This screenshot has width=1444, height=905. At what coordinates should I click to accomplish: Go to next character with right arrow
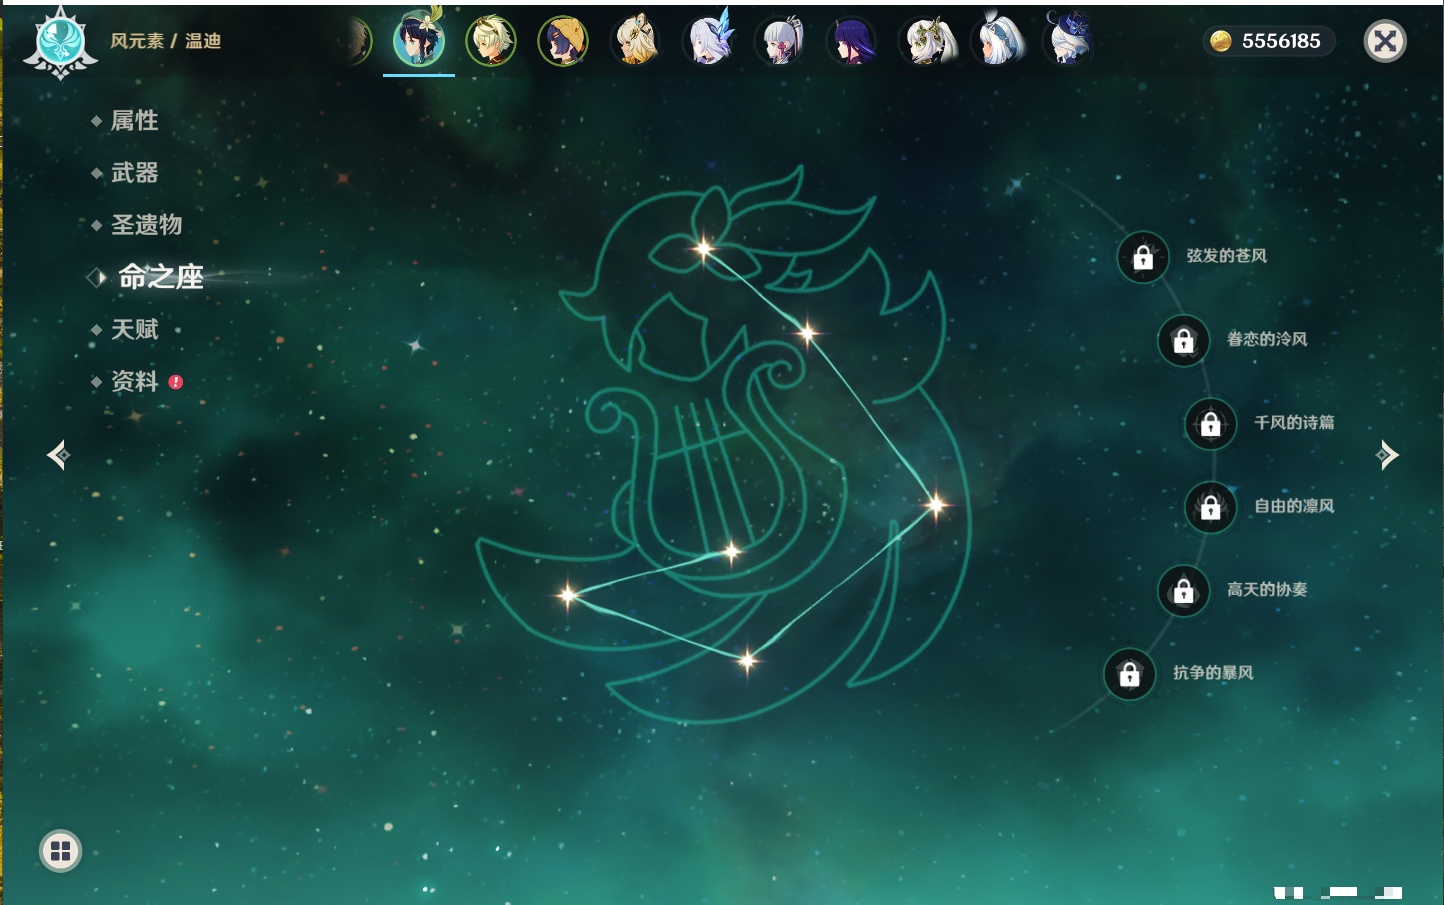point(1387,455)
